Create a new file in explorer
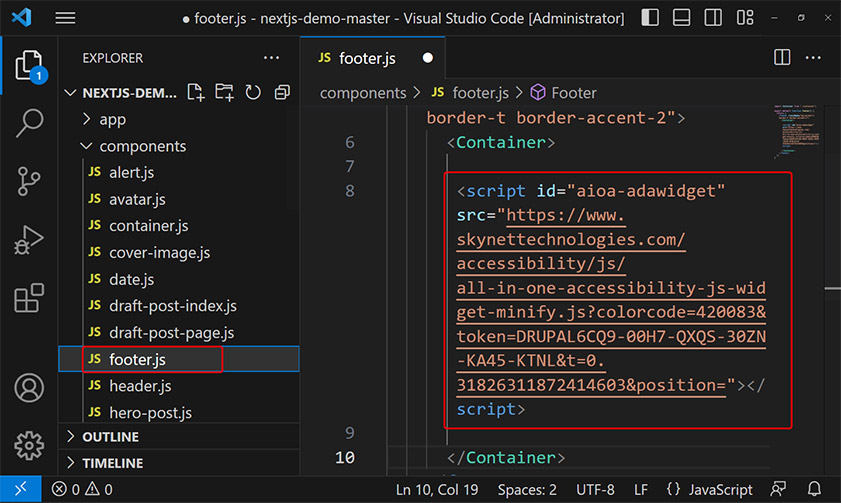 click(196, 92)
